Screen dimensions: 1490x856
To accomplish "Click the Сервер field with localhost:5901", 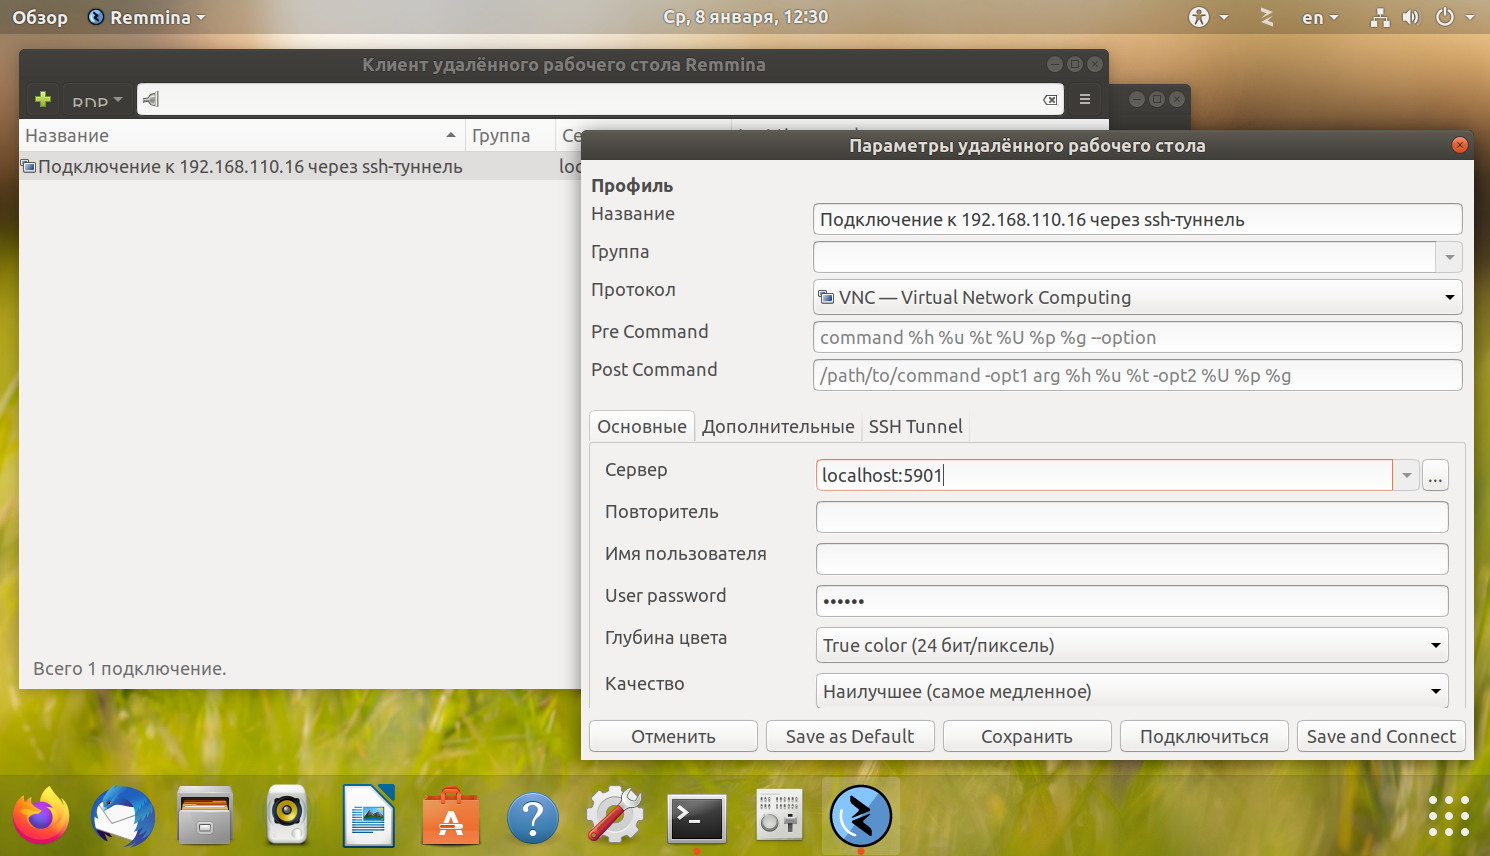I will point(1104,475).
